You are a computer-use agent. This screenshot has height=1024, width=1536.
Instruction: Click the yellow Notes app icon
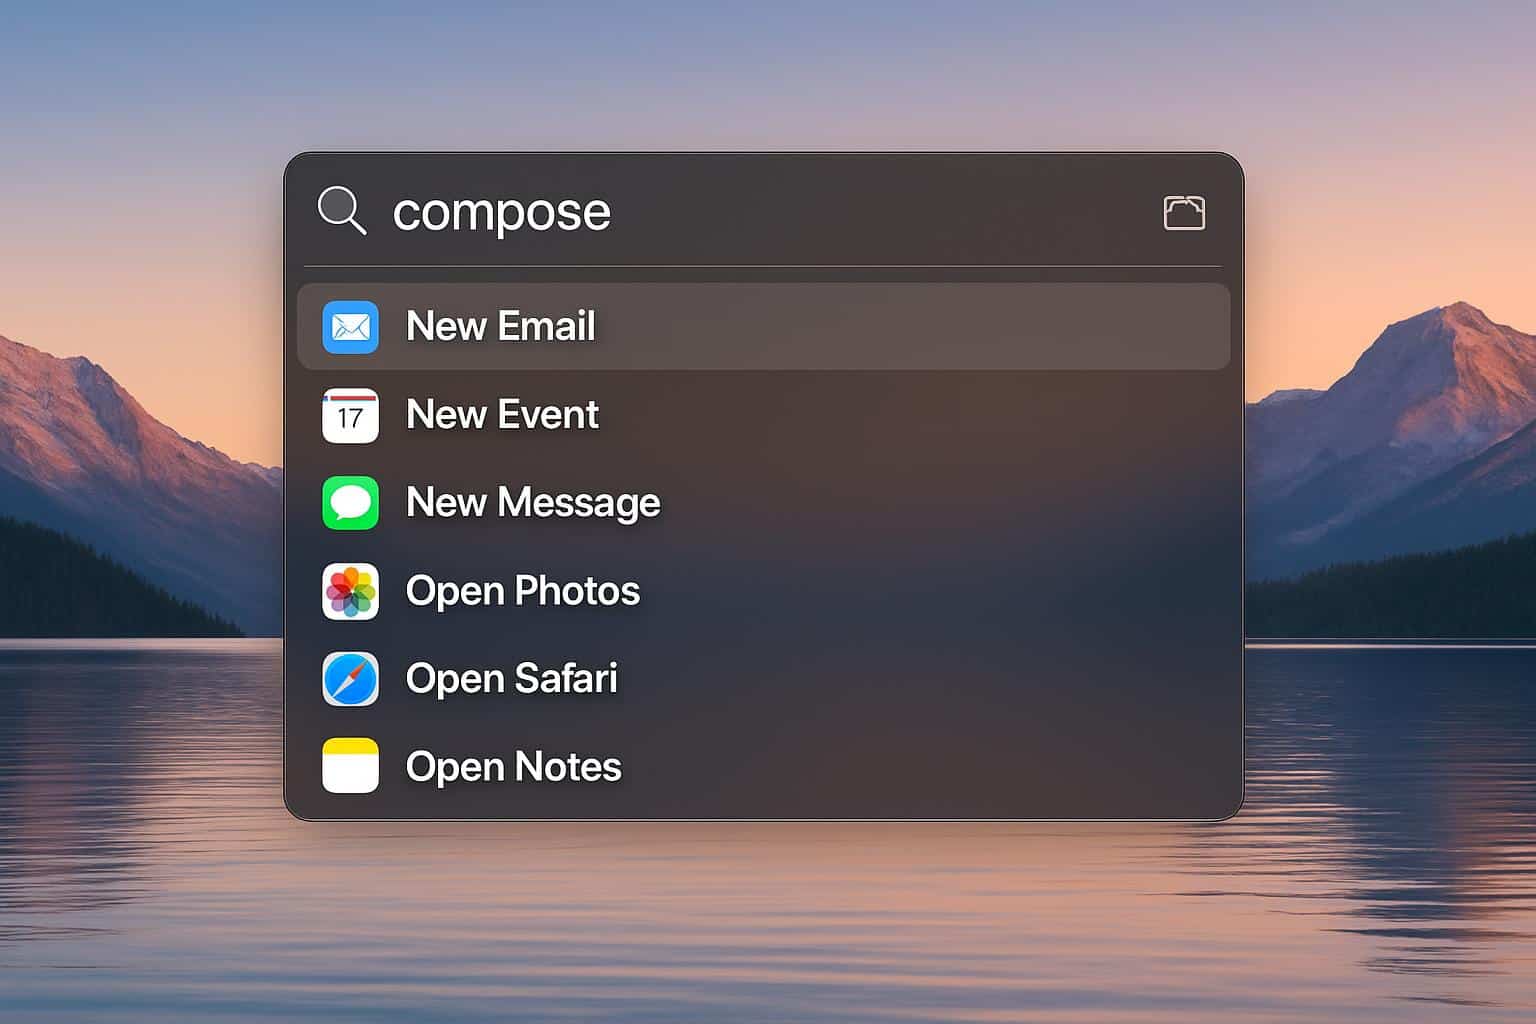tap(350, 766)
